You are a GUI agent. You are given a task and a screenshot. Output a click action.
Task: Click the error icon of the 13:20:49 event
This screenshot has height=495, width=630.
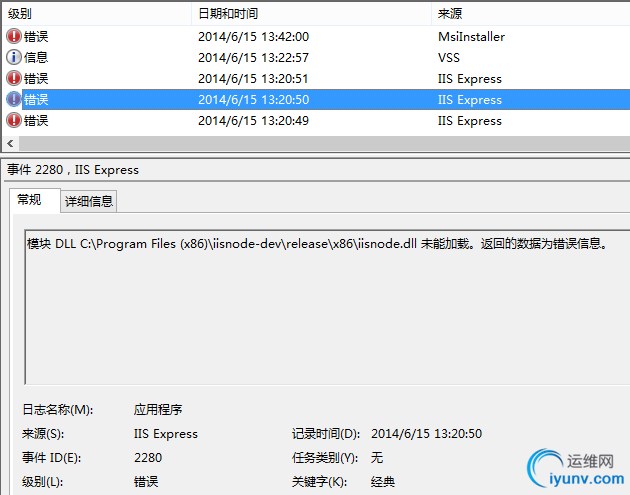[x=14, y=120]
